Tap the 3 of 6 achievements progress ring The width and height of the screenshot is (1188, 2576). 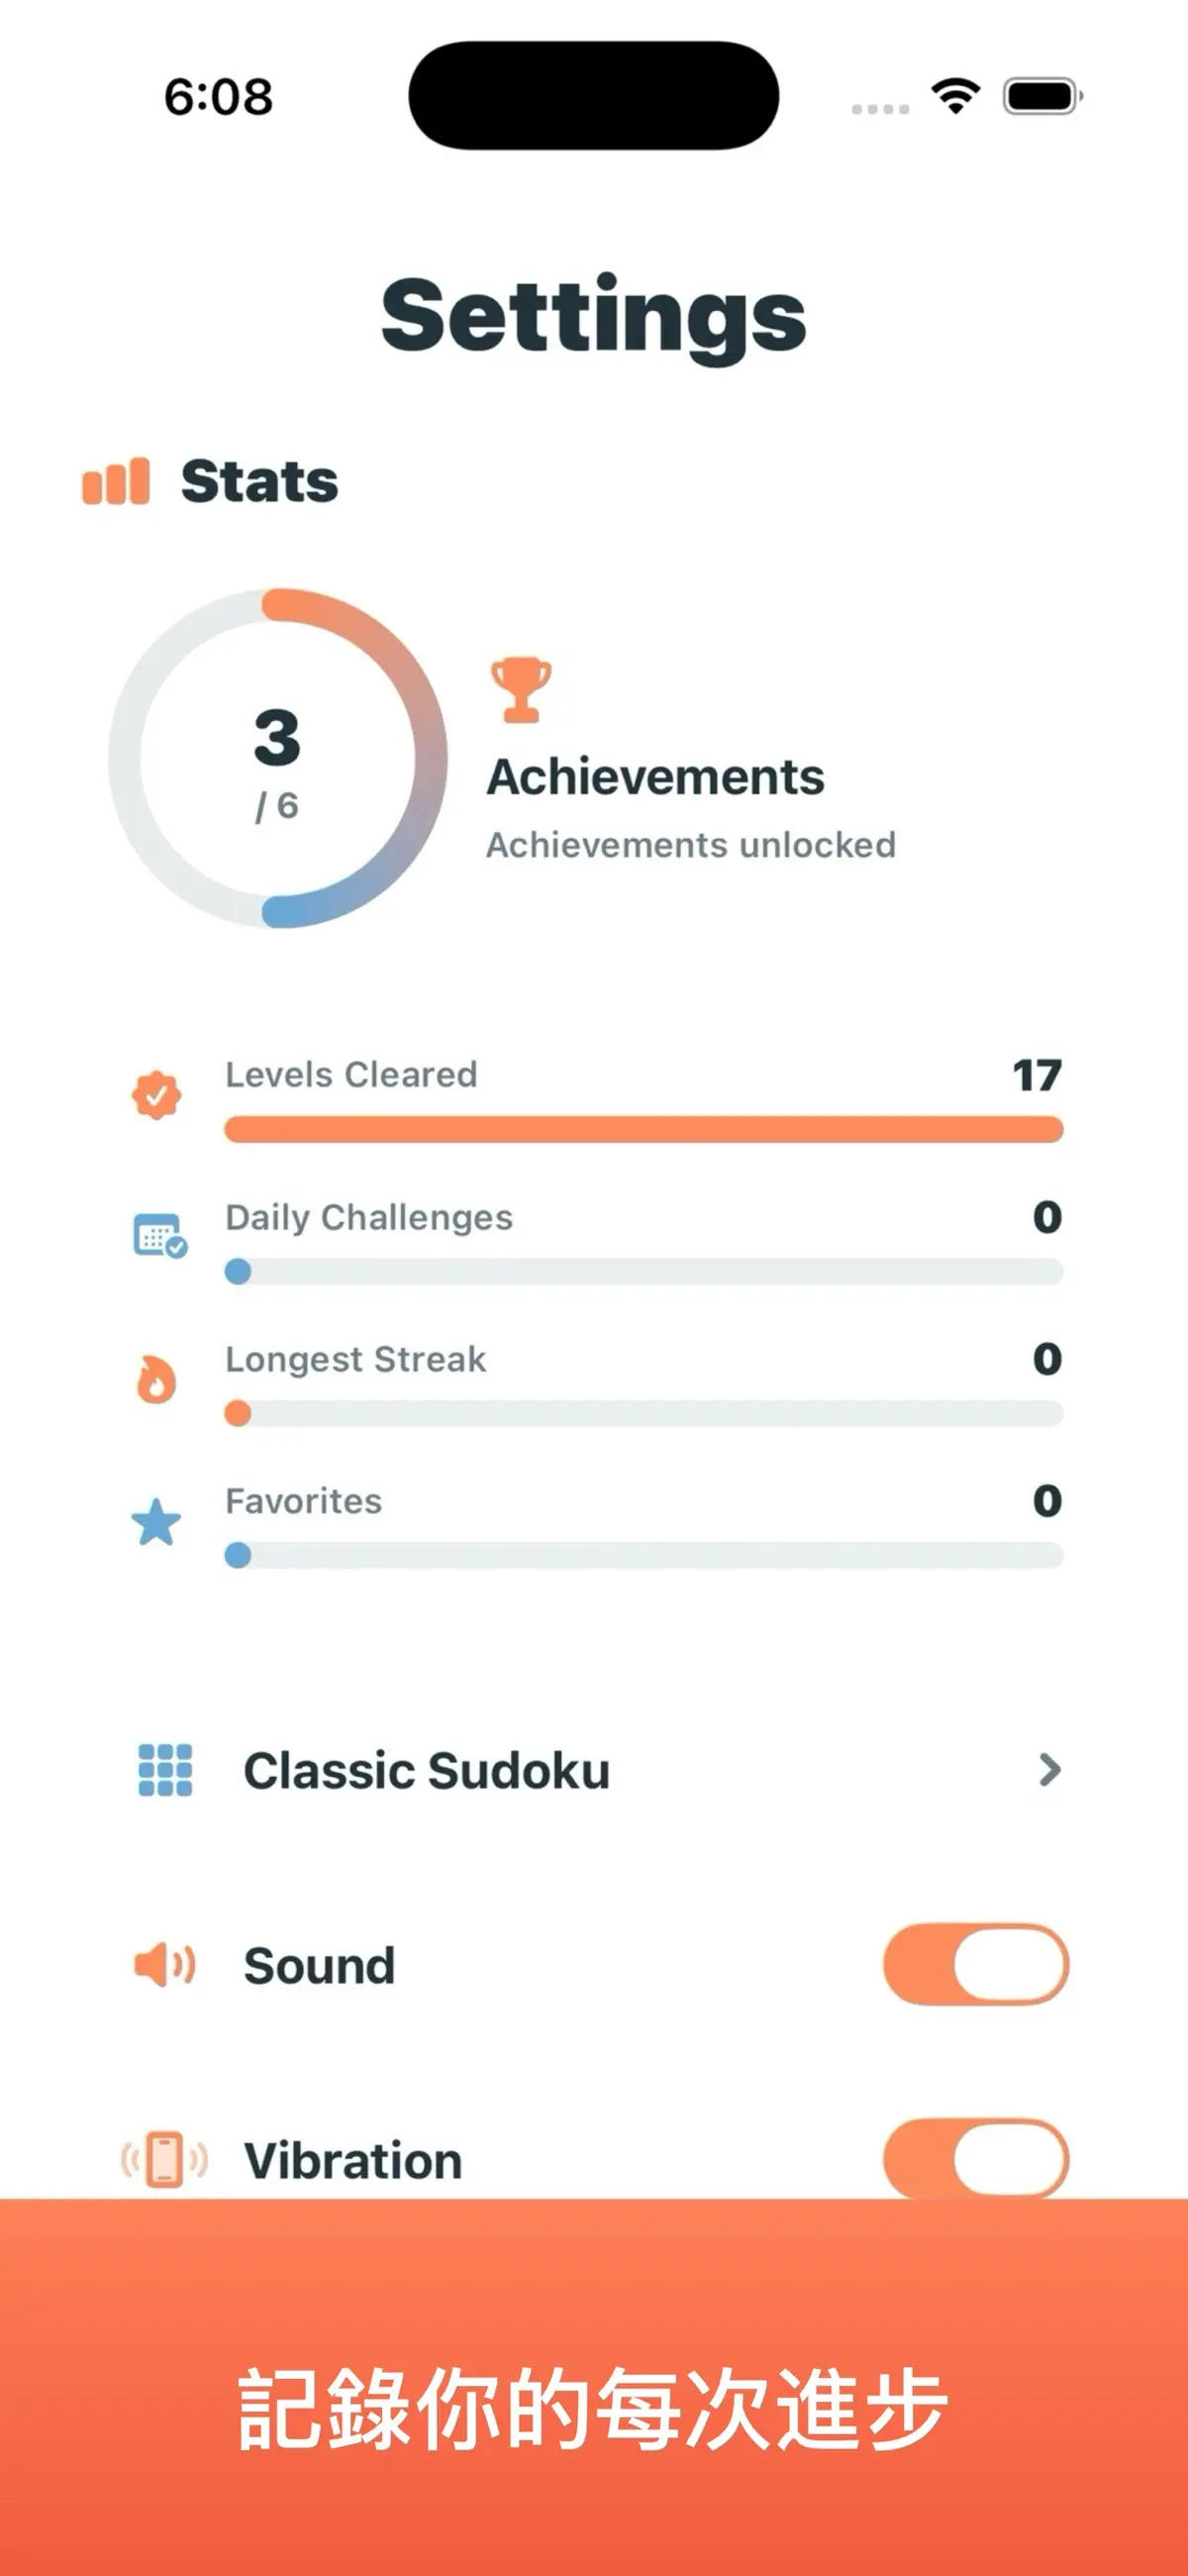coord(278,758)
